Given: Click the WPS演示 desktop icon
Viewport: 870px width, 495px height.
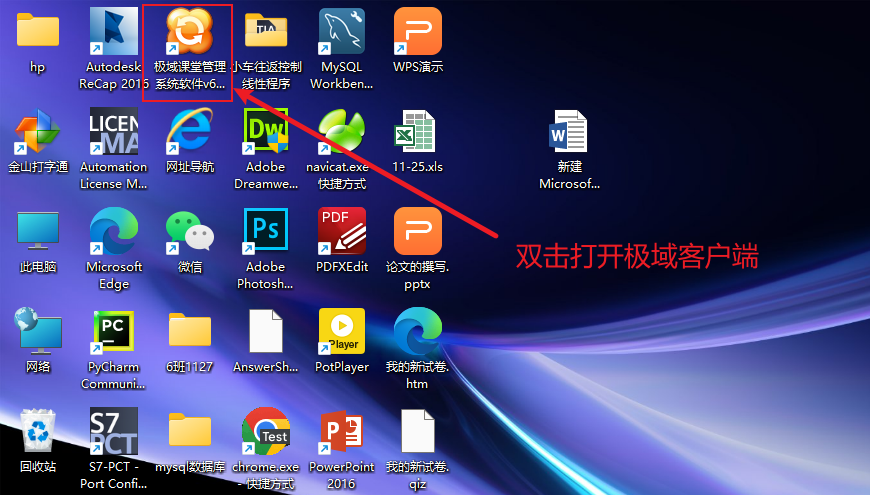Looking at the screenshot, I should pyautogui.click(x=417, y=32).
